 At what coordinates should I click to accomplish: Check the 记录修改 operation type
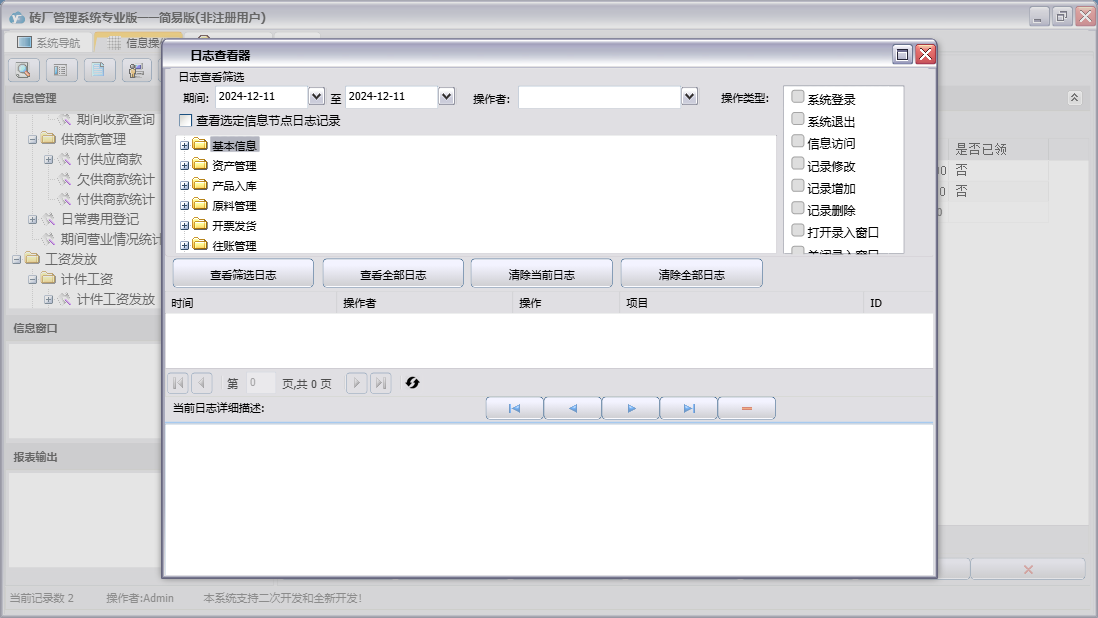pos(798,163)
